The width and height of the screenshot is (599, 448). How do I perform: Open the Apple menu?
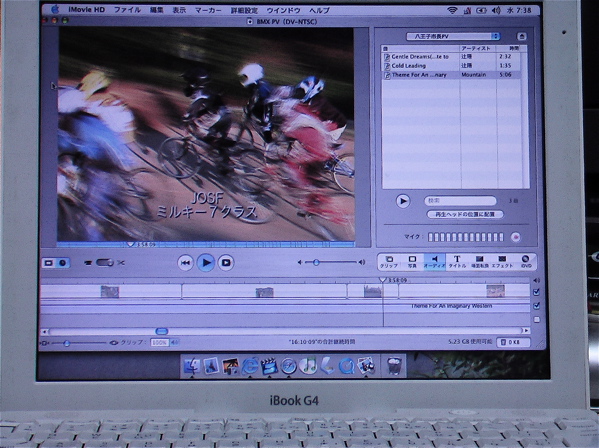(x=55, y=10)
